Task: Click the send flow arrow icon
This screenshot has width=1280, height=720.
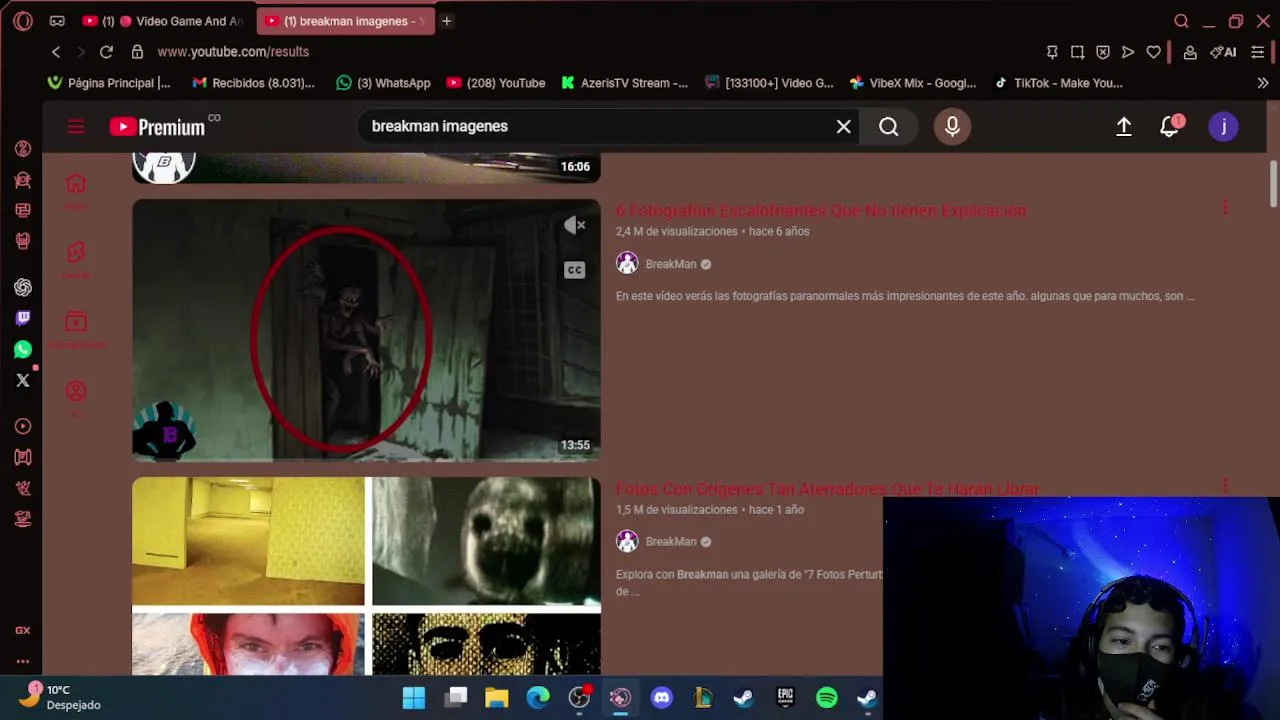Action: click(1128, 52)
